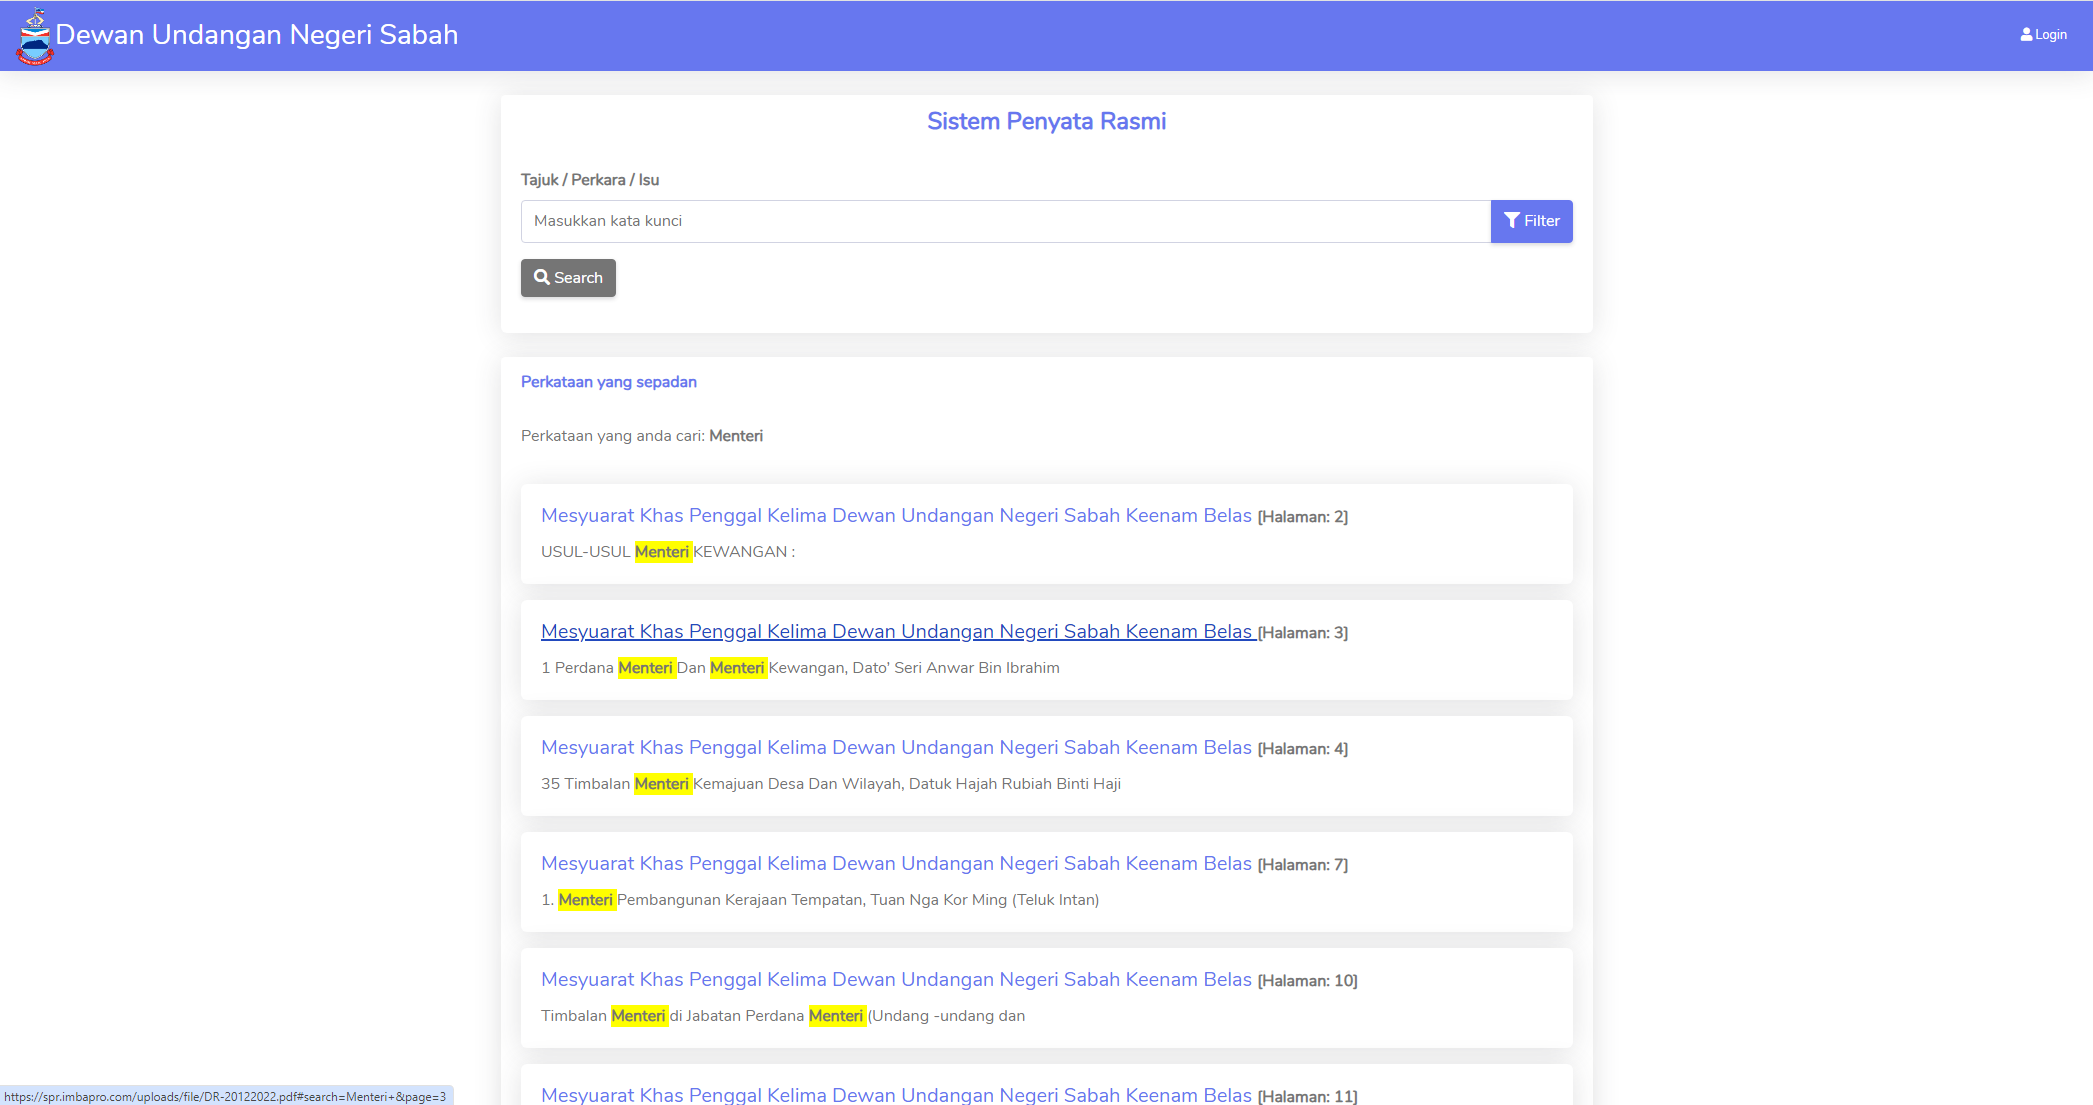Viewport: 2093px width, 1105px height.
Task: Open the underlined result for Halaman 3
Action: (895, 632)
